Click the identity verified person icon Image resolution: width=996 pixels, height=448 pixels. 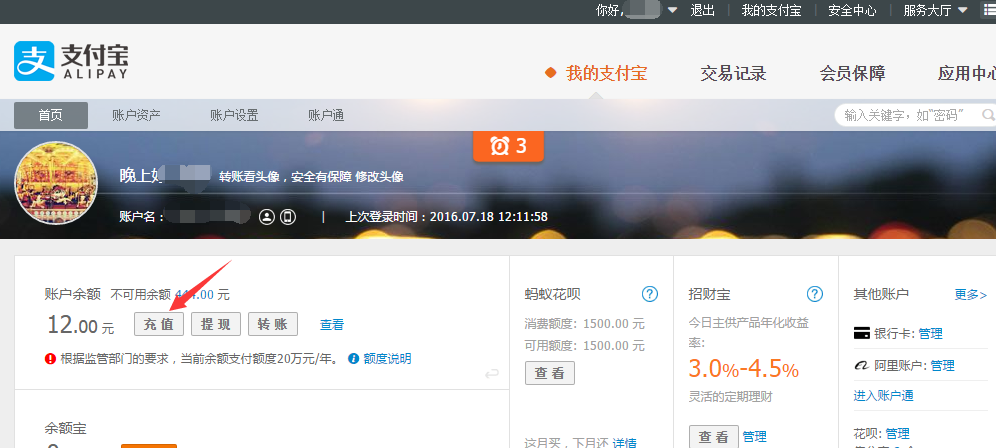[267, 217]
